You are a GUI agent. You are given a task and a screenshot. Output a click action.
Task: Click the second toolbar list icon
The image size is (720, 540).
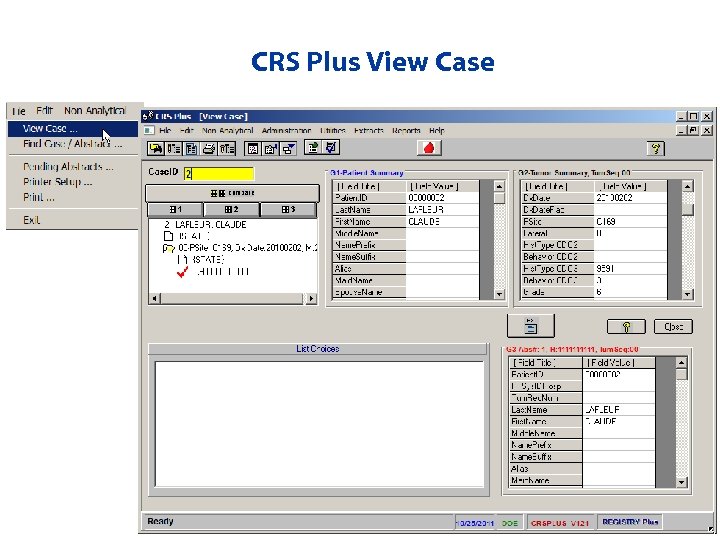(x=174, y=148)
